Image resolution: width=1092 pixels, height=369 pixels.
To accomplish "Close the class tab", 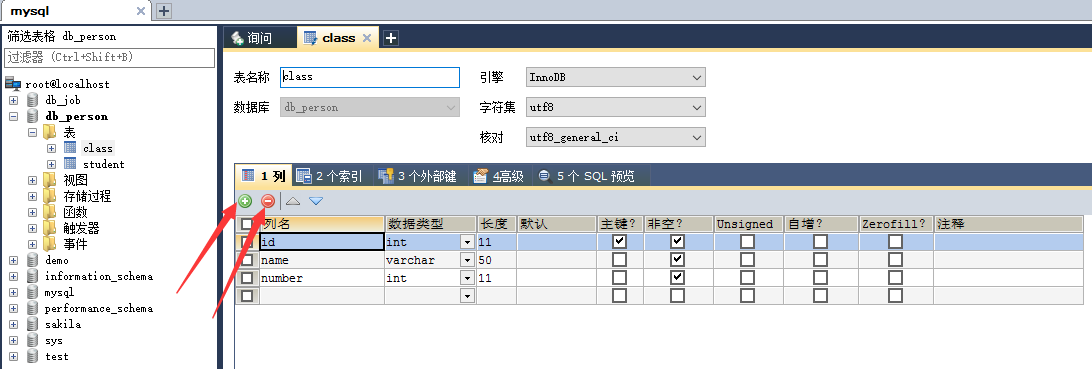I will pyautogui.click(x=367, y=38).
